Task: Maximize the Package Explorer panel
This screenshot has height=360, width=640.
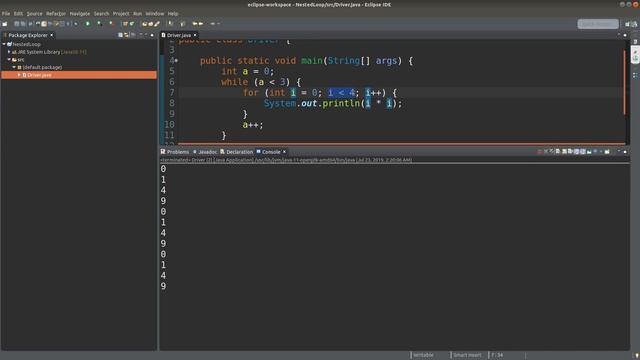Action: tap(152, 35)
